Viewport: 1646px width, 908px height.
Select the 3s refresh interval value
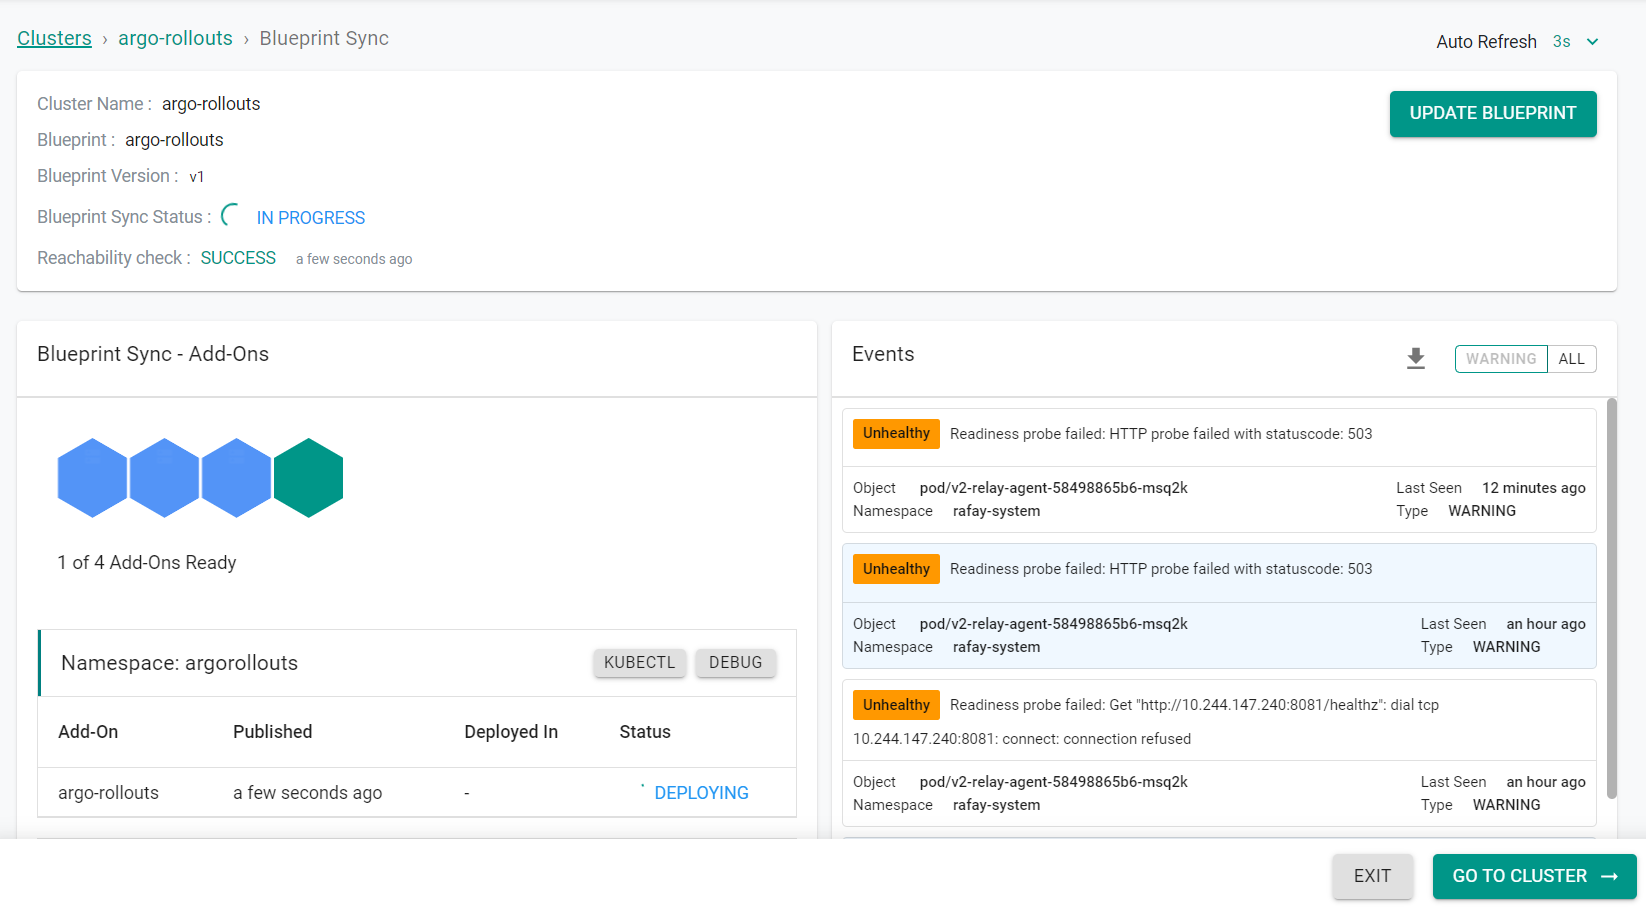[1561, 42]
